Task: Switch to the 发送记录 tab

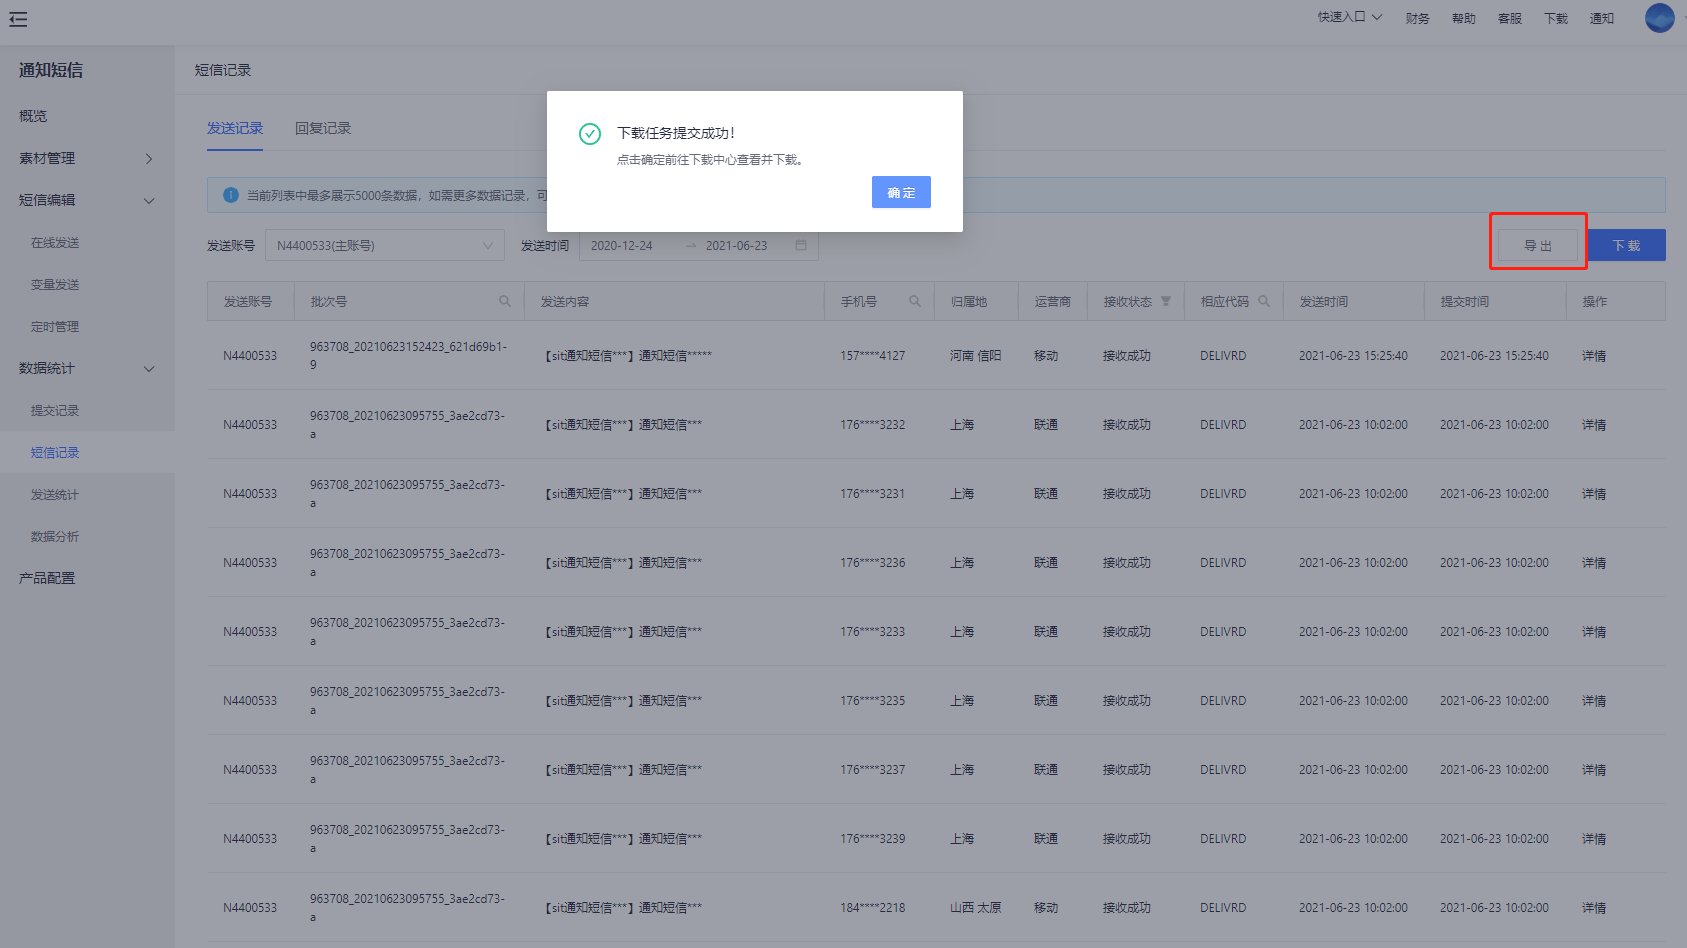Action: pos(235,128)
